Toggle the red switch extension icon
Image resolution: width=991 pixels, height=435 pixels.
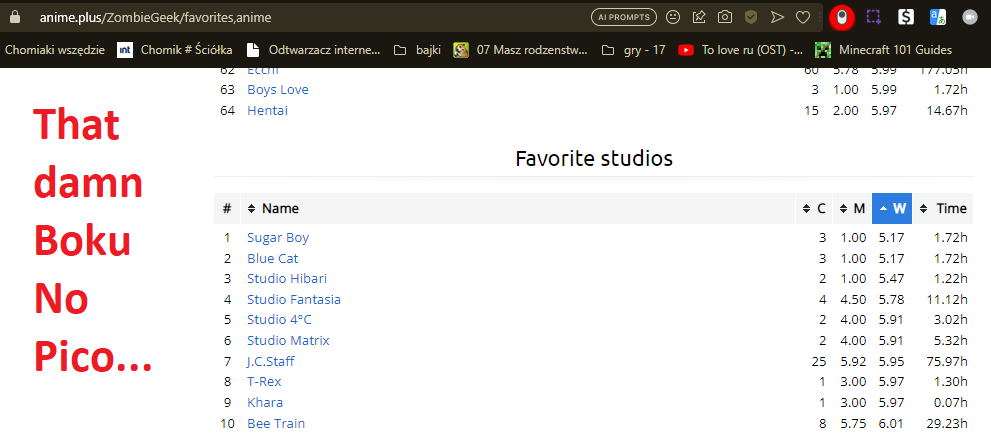[842, 17]
